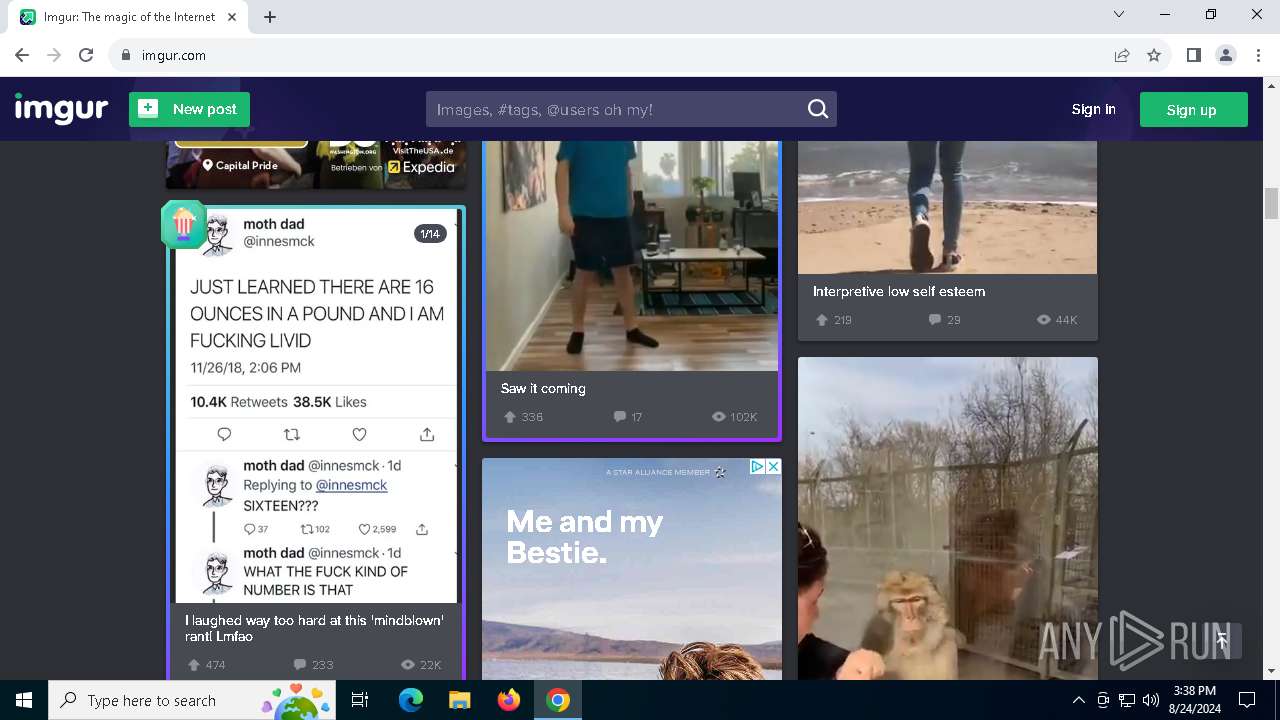The width and height of the screenshot is (1280, 720).
Task: Upvote the Saw it coming post
Action: [510, 417]
